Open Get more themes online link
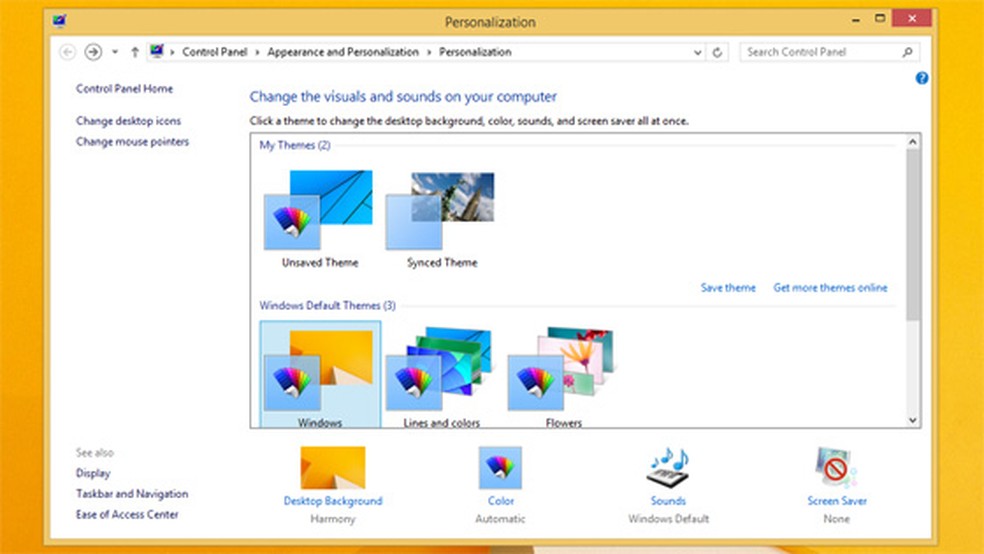984x554 pixels. click(830, 287)
